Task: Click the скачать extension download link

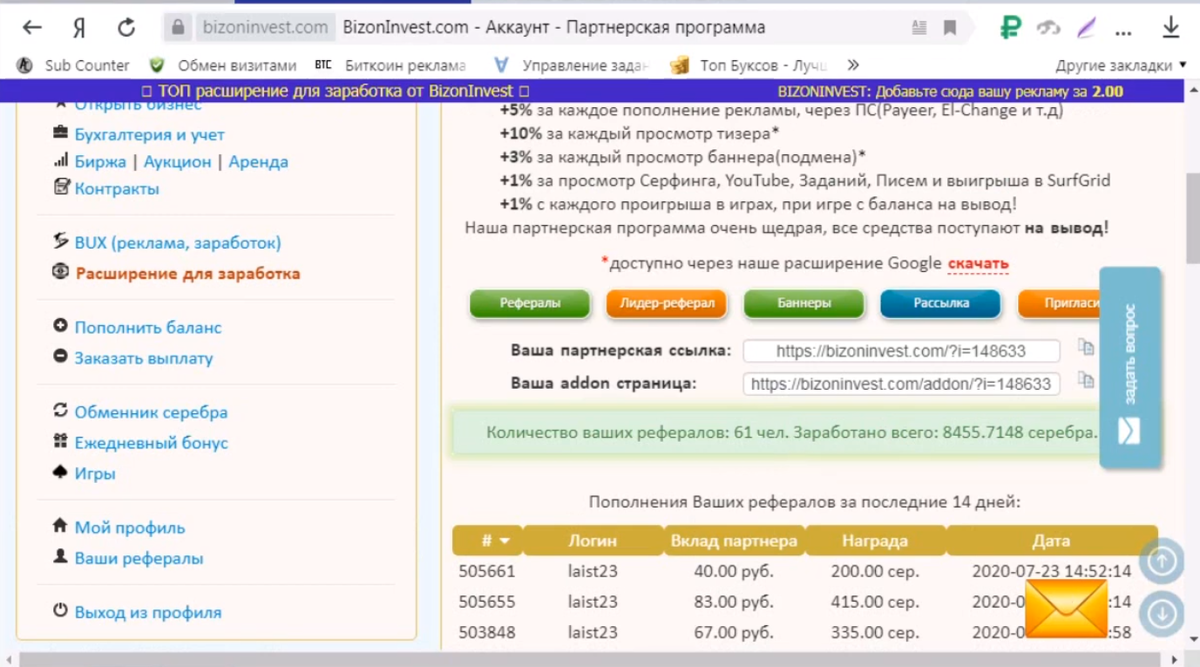Action: 978,264
